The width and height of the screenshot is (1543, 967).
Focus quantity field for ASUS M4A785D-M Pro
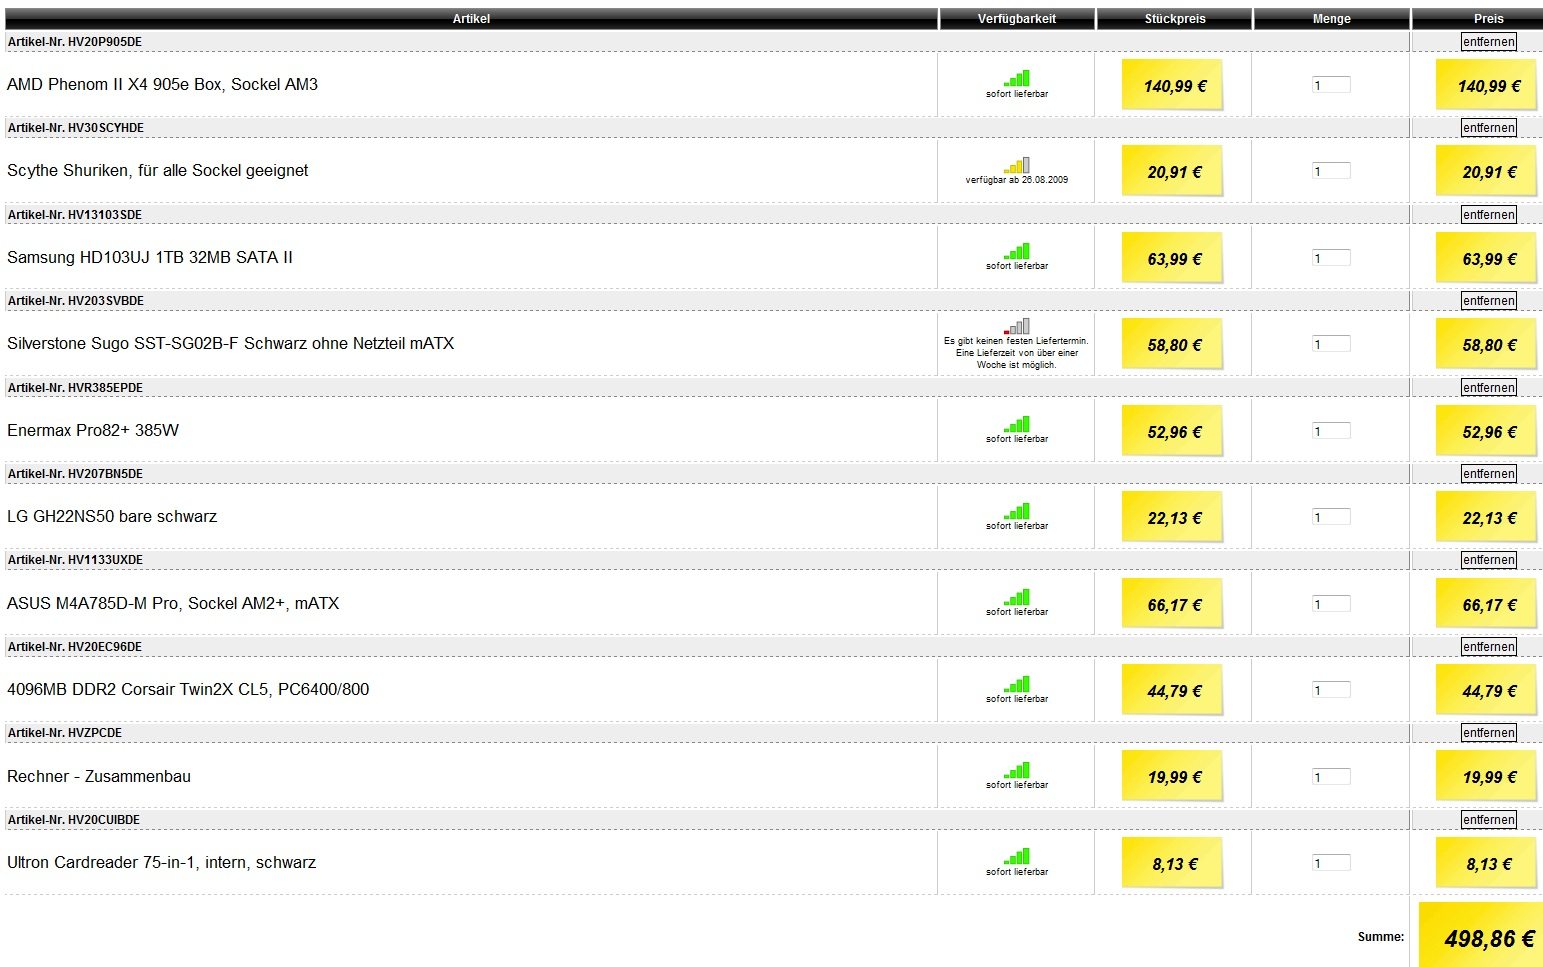(x=1331, y=604)
